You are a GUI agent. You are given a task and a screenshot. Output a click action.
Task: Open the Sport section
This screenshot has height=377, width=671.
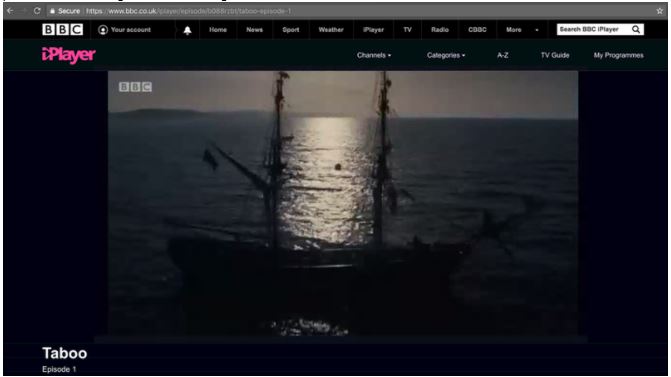pyautogui.click(x=291, y=30)
